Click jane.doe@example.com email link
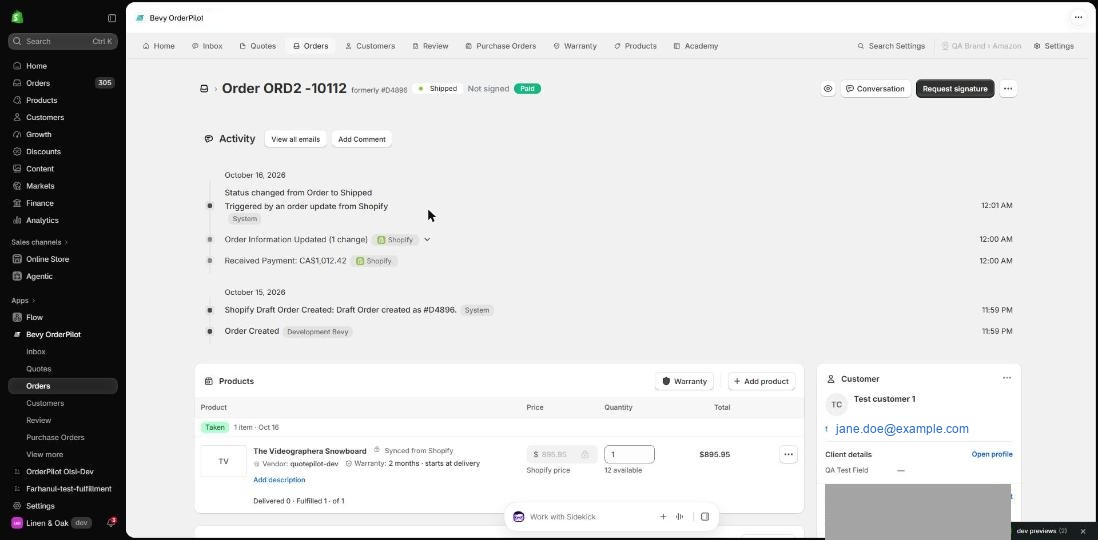The height and width of the screenshot is (540, 1098). pyautogui.click(x=902, y=429)
